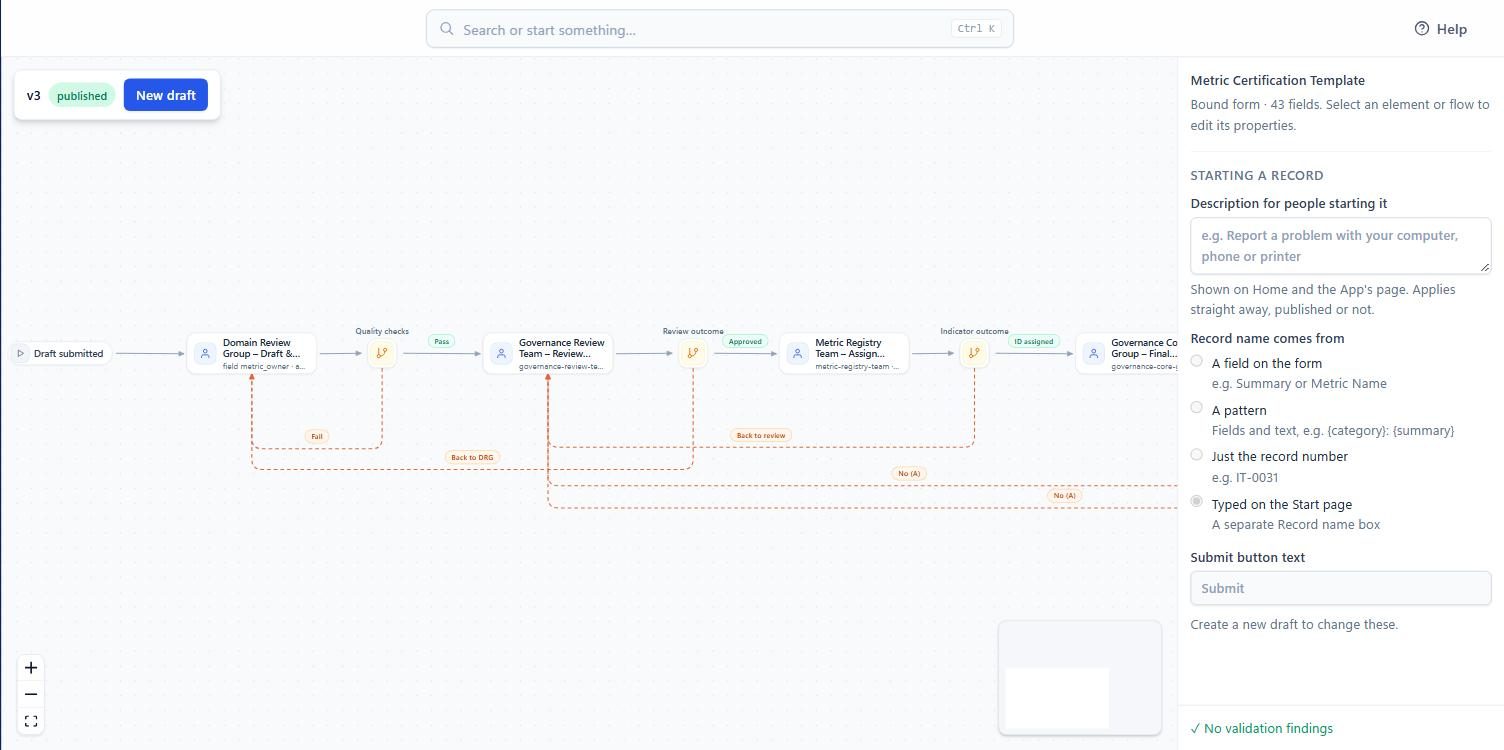Viewport: 1504px width, 750px height.
Task: Open the Help link
Action: click(x=1441, y=29)
